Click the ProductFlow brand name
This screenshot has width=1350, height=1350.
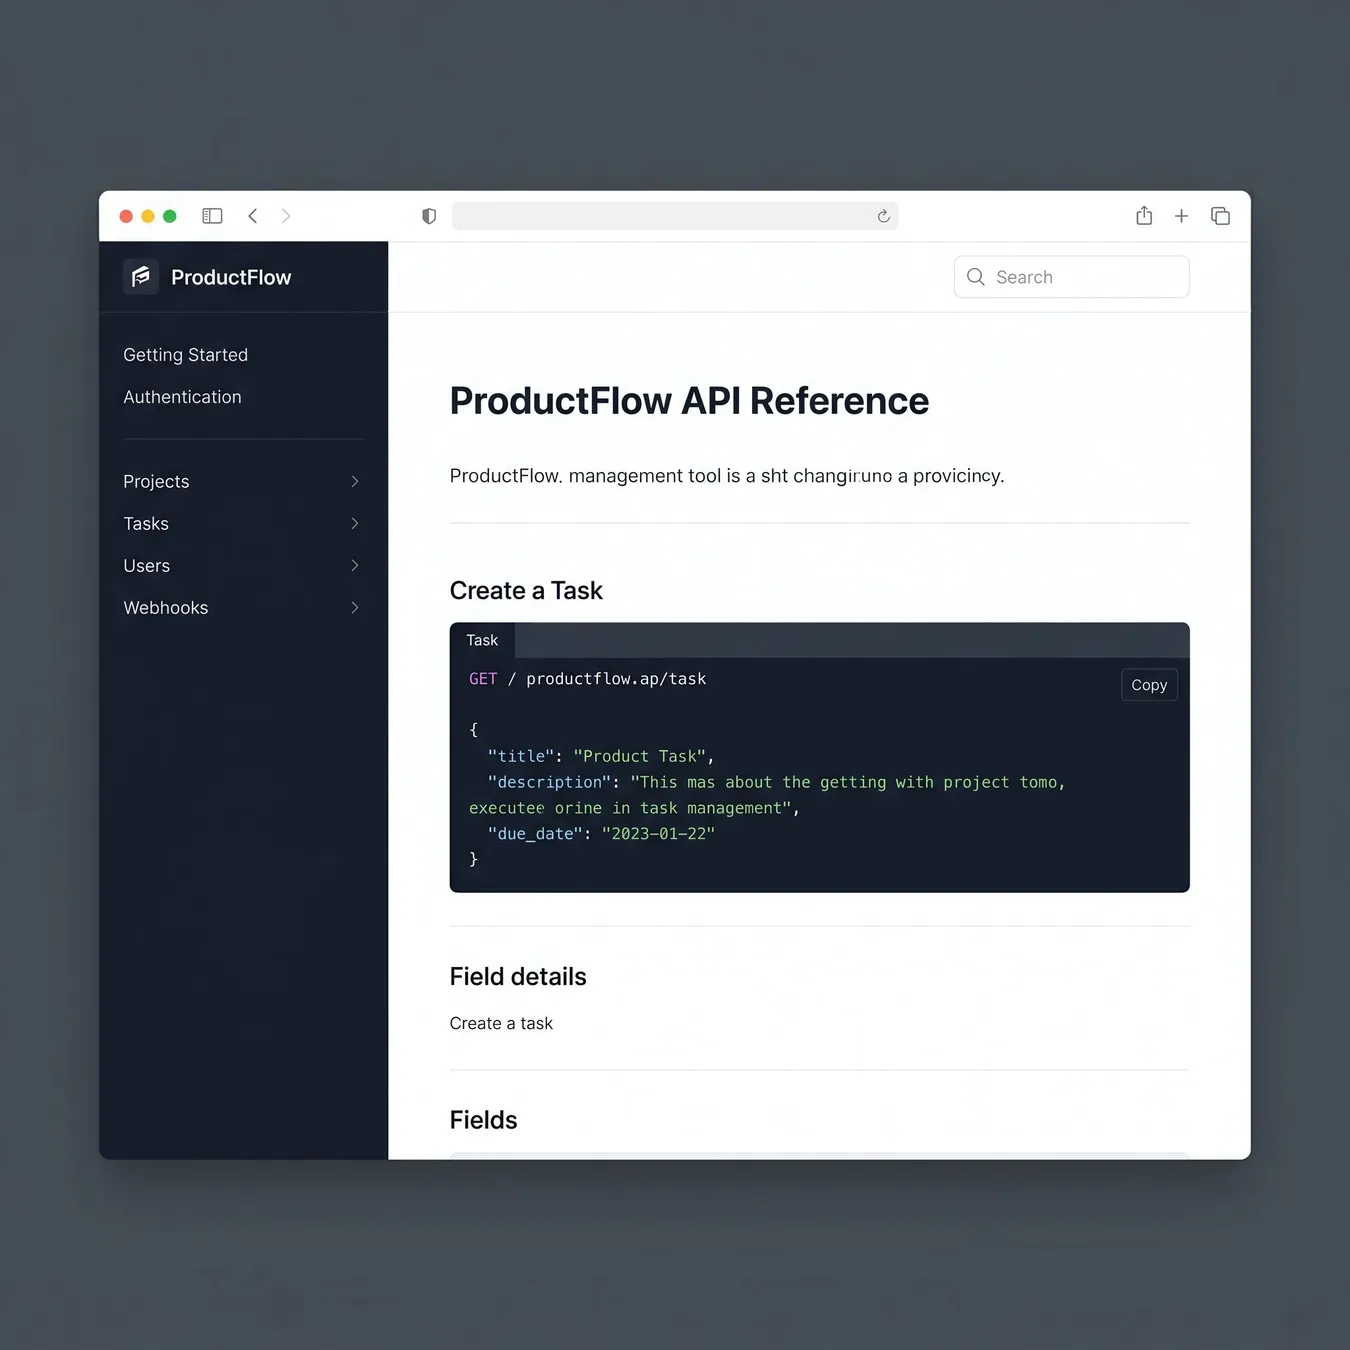click(231, 277)
